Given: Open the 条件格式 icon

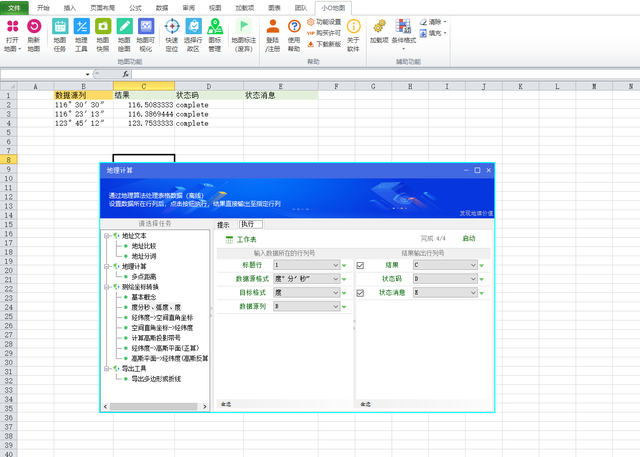Looking at the screenshot, I should (403, 27).
